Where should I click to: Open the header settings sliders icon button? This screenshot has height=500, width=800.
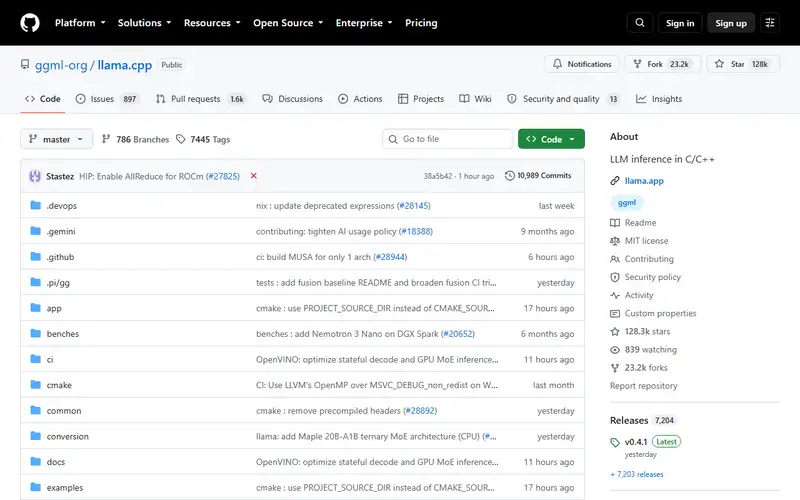pyautogui.click(x=770, y=23)
